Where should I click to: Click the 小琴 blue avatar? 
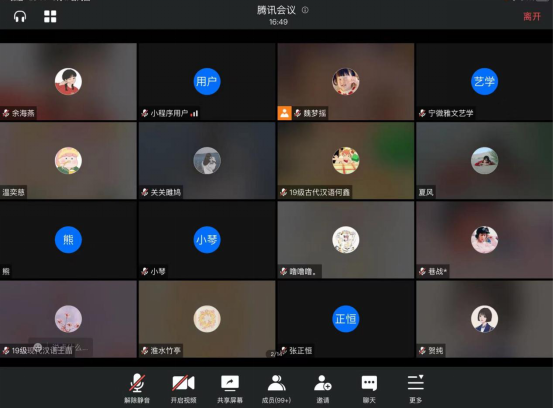click(207, 240)
